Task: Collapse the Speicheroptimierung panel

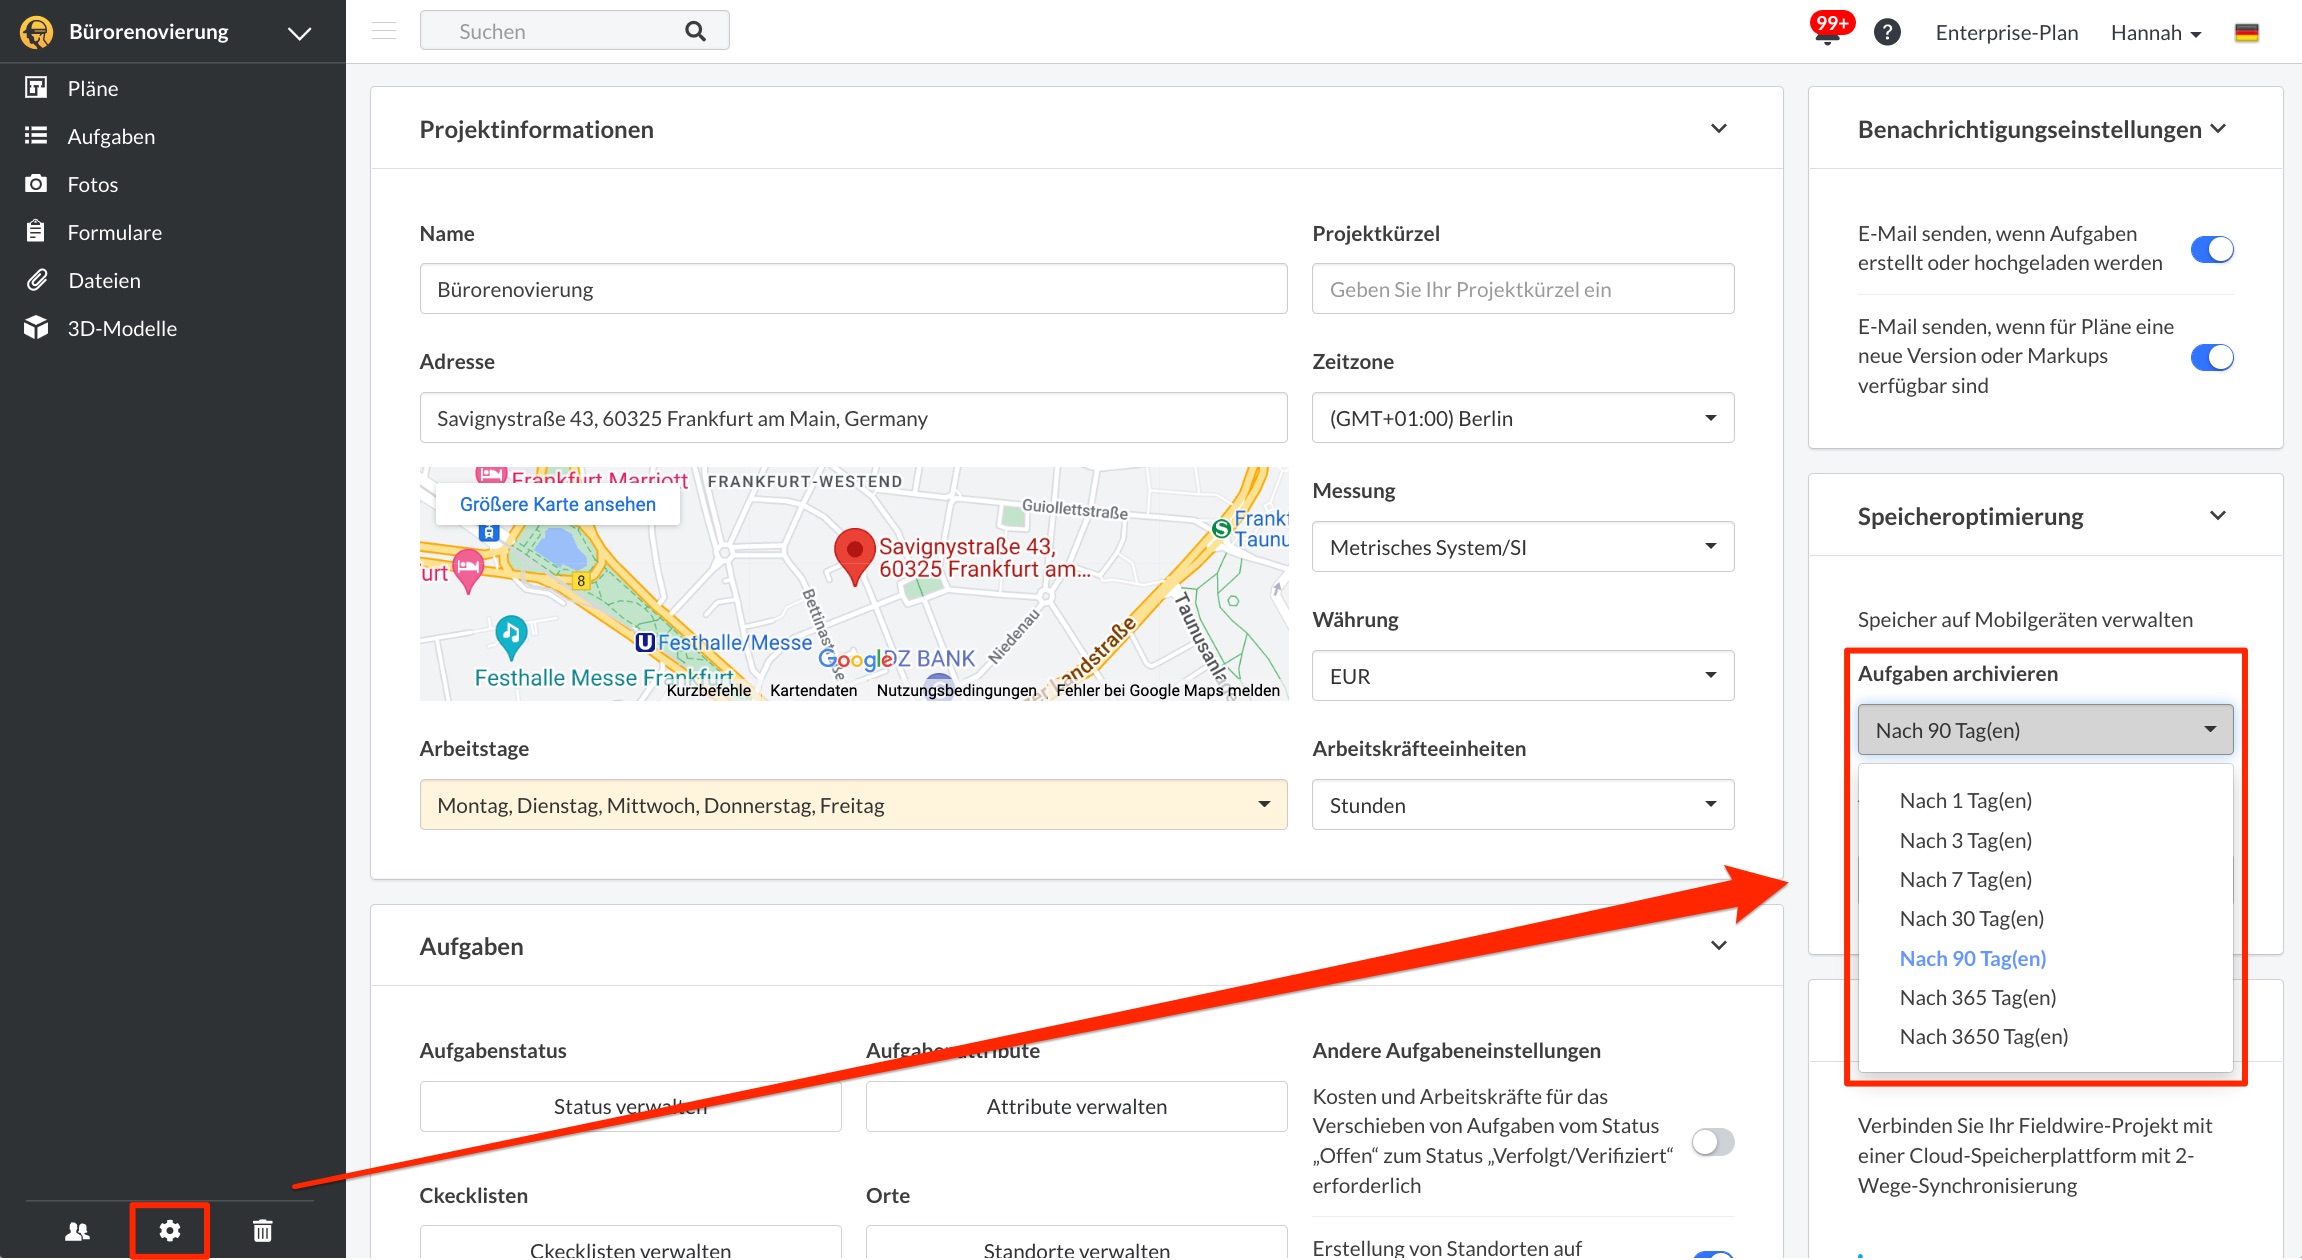Action: coord(2218,516)
